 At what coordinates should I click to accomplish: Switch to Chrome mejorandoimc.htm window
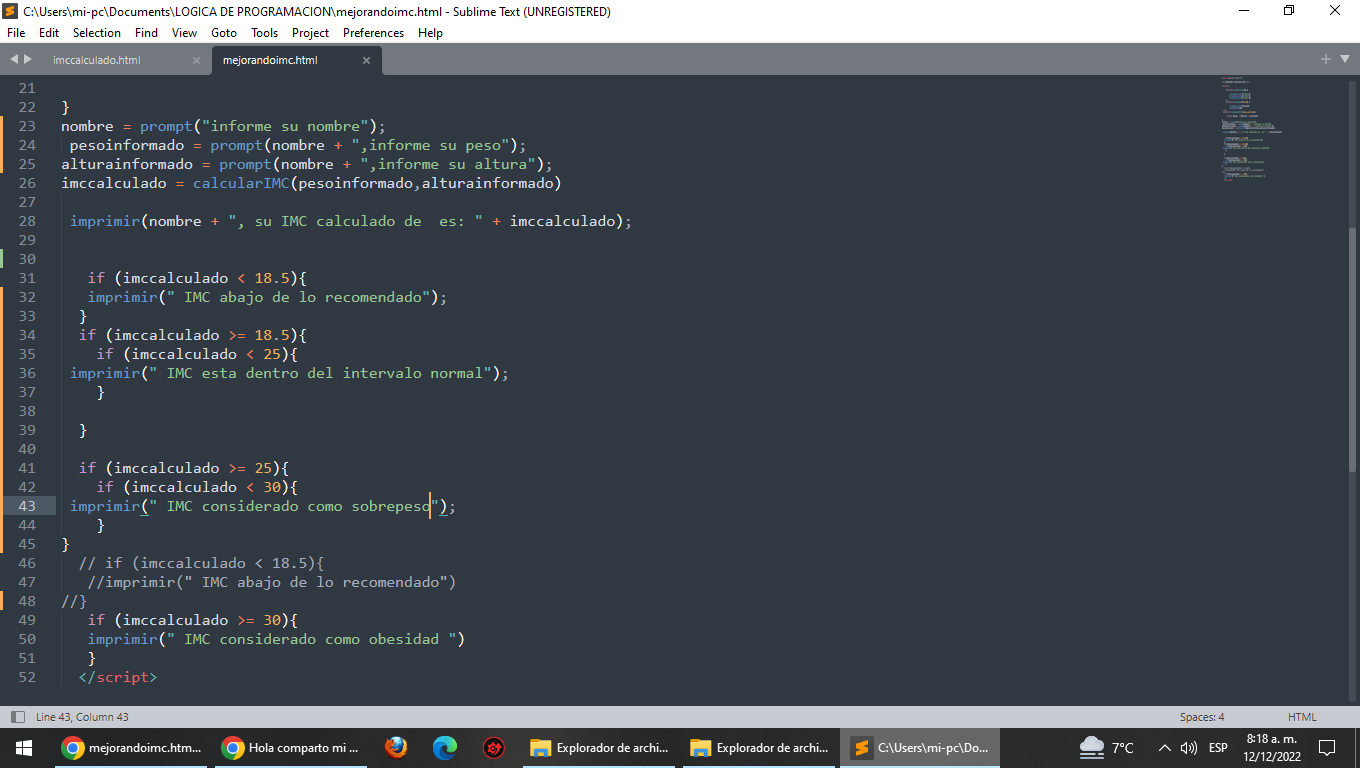[132, 748]
